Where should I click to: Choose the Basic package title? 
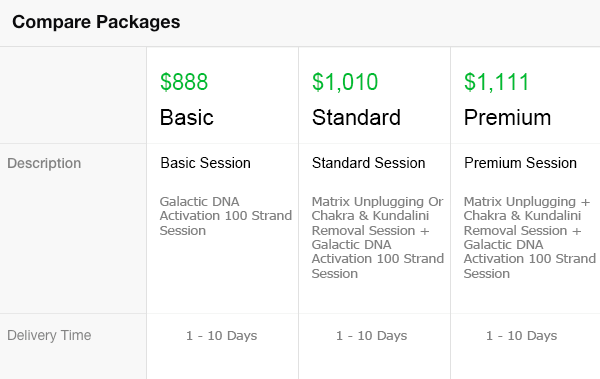click(x=187, y=117)
